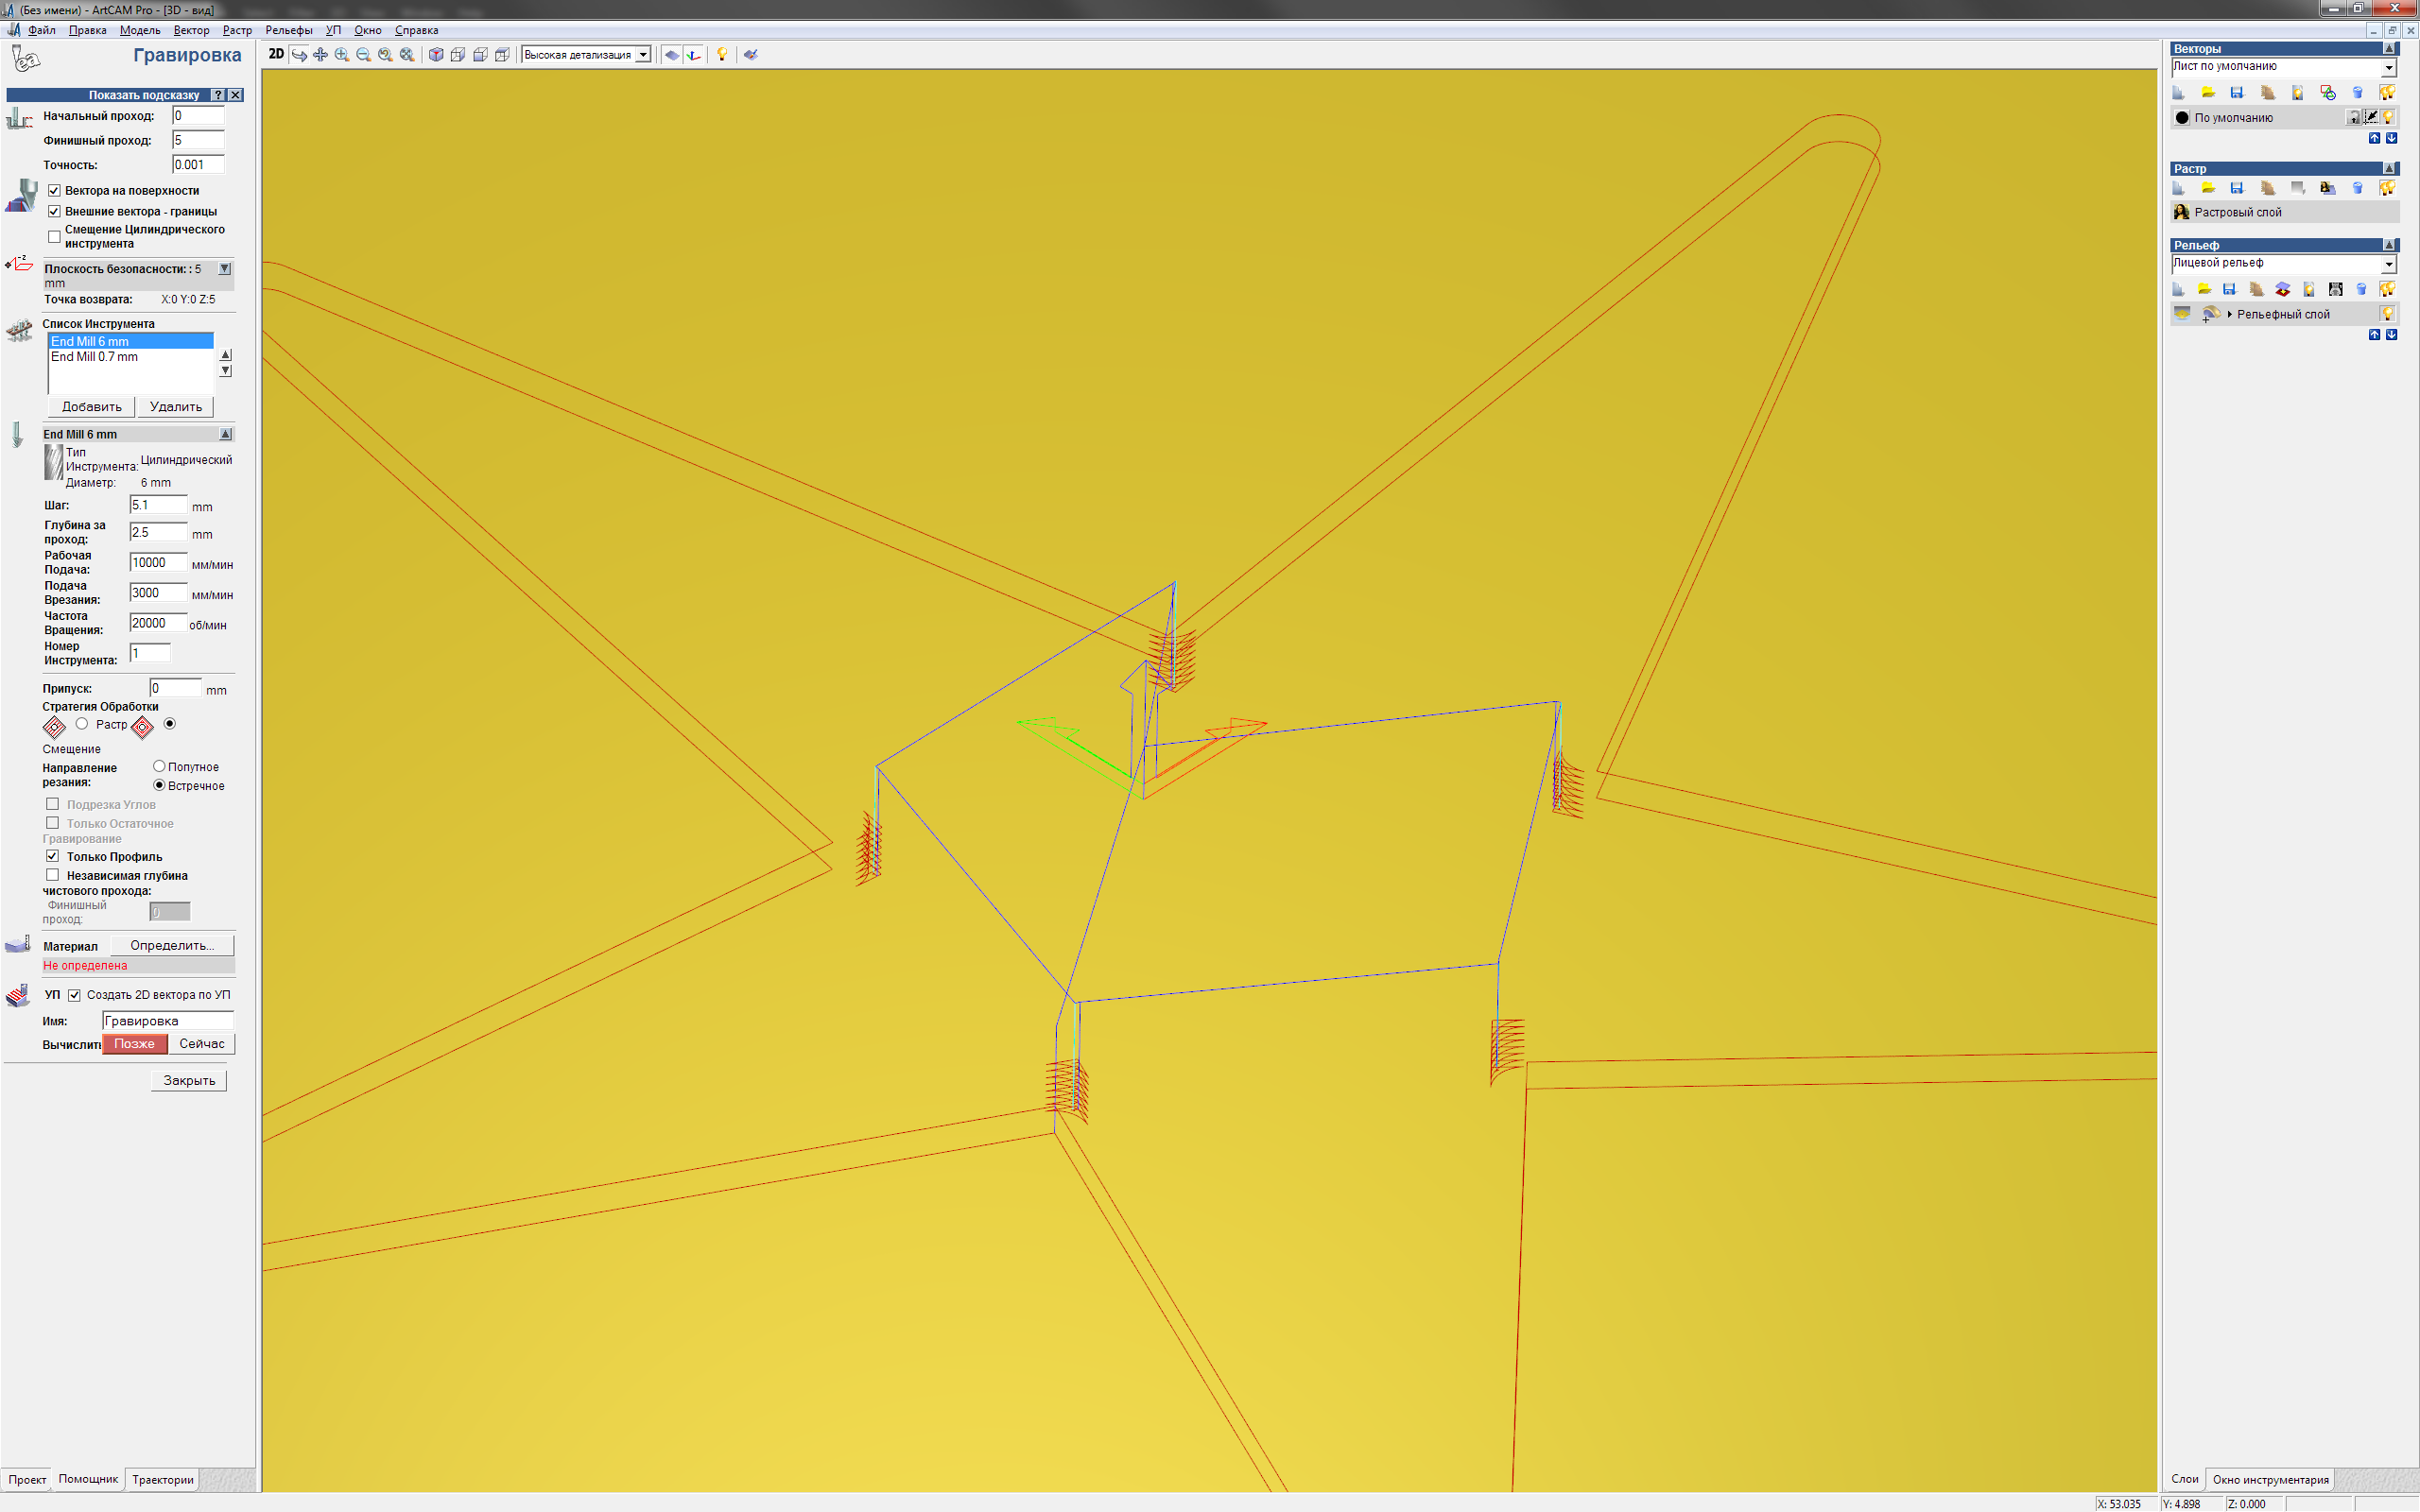Viewport: 2420px width, 1512px height.
Task: Switch to Траектории tab
Action: (x=163, y=1480)
